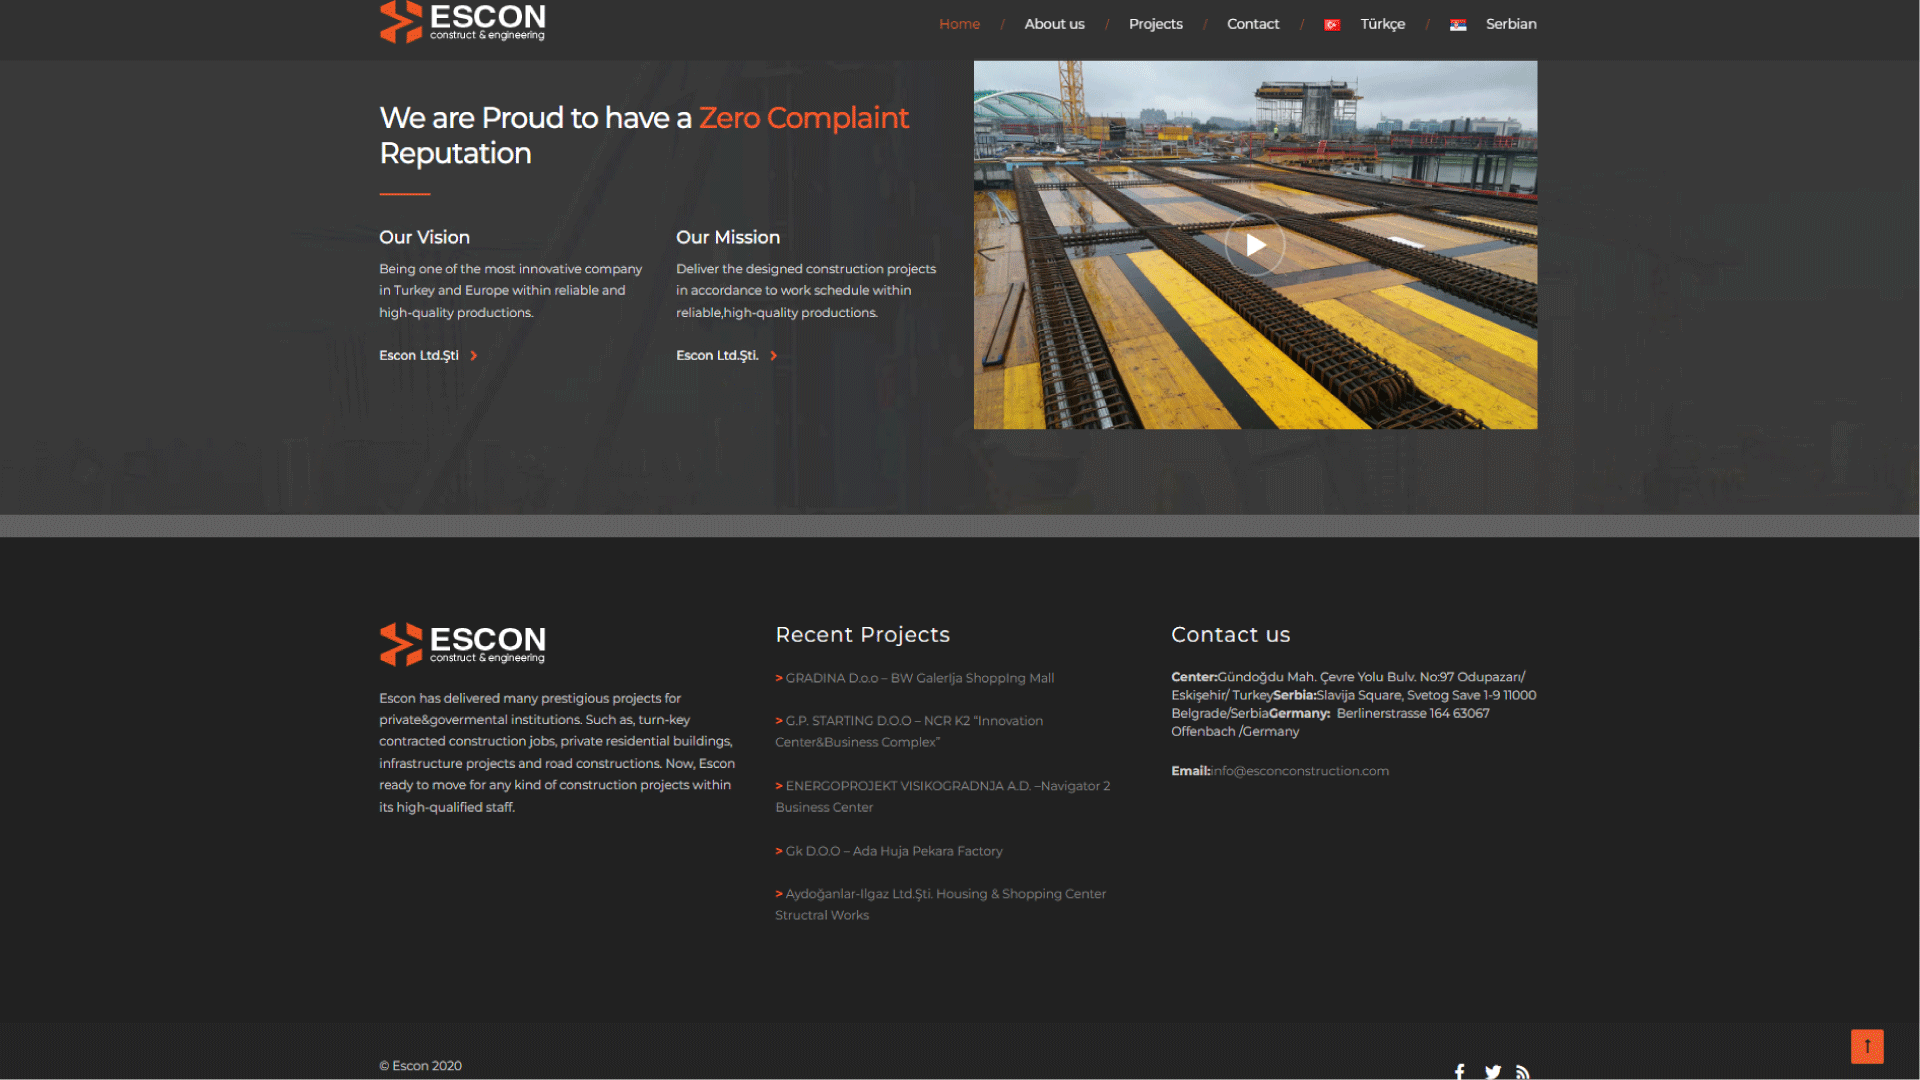Open the Home menu item
This screenshot has width=1920, height=1080.
point(959,24)
